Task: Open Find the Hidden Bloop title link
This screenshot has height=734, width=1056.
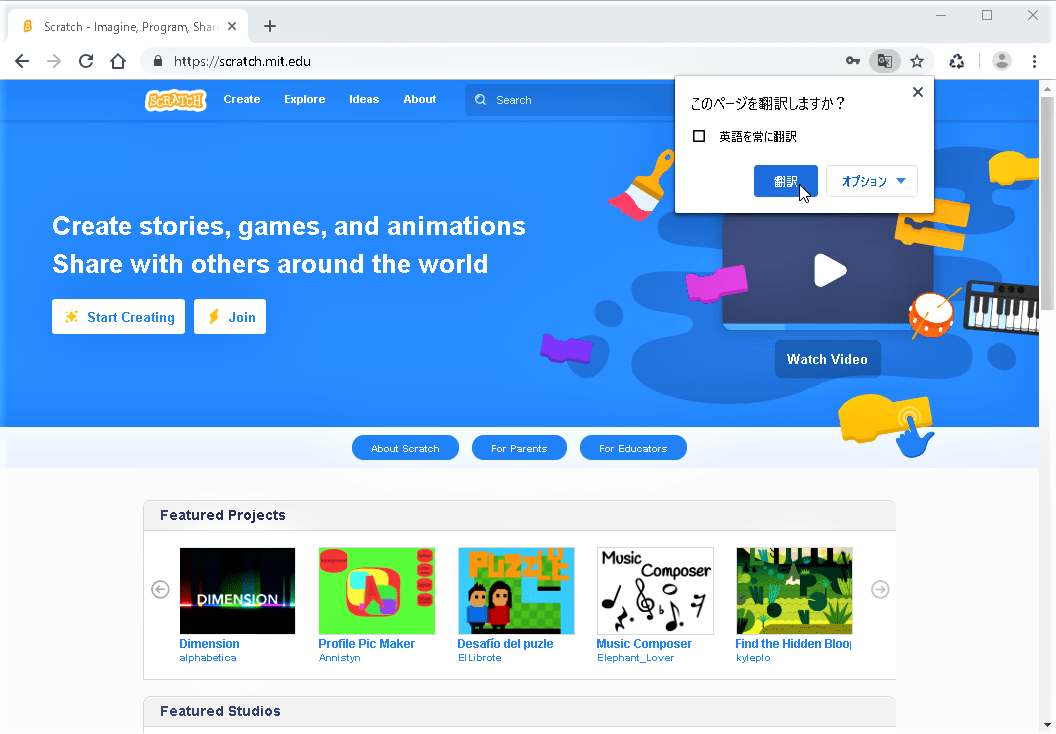Action: coord(793,644)
